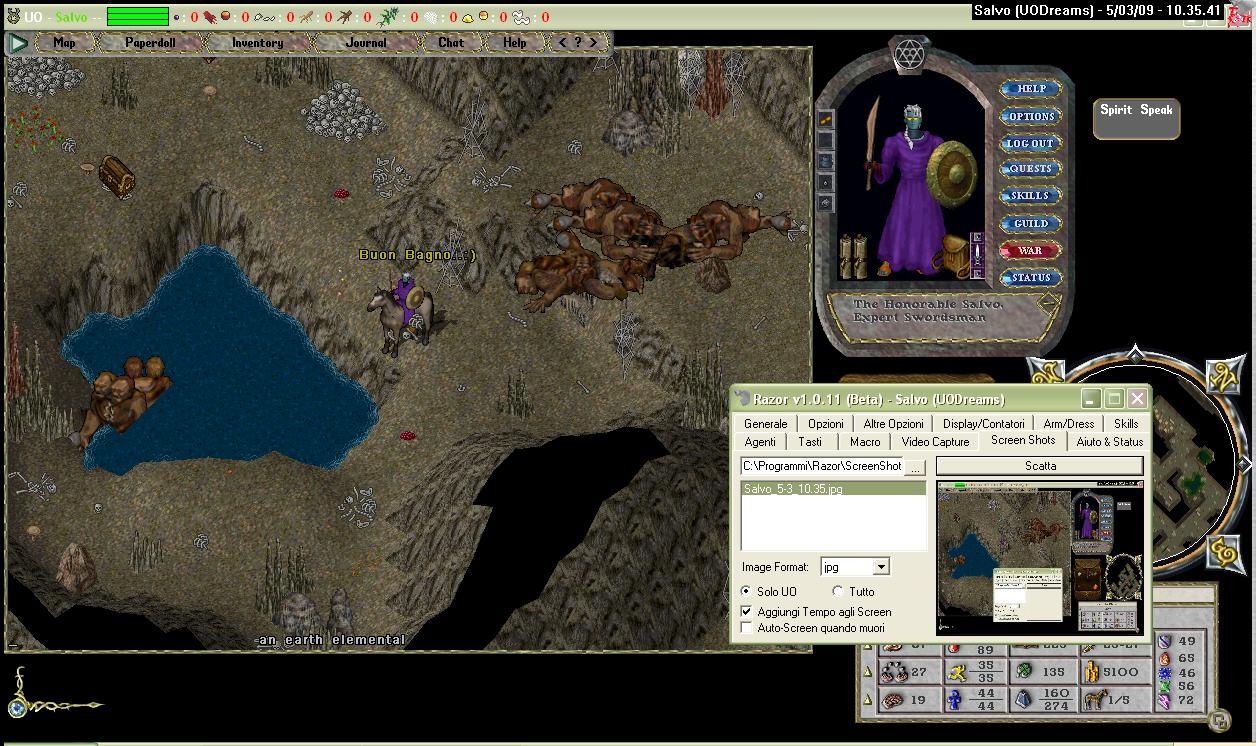Click the scrolls icon on the paperdoll

coord(852,256)
